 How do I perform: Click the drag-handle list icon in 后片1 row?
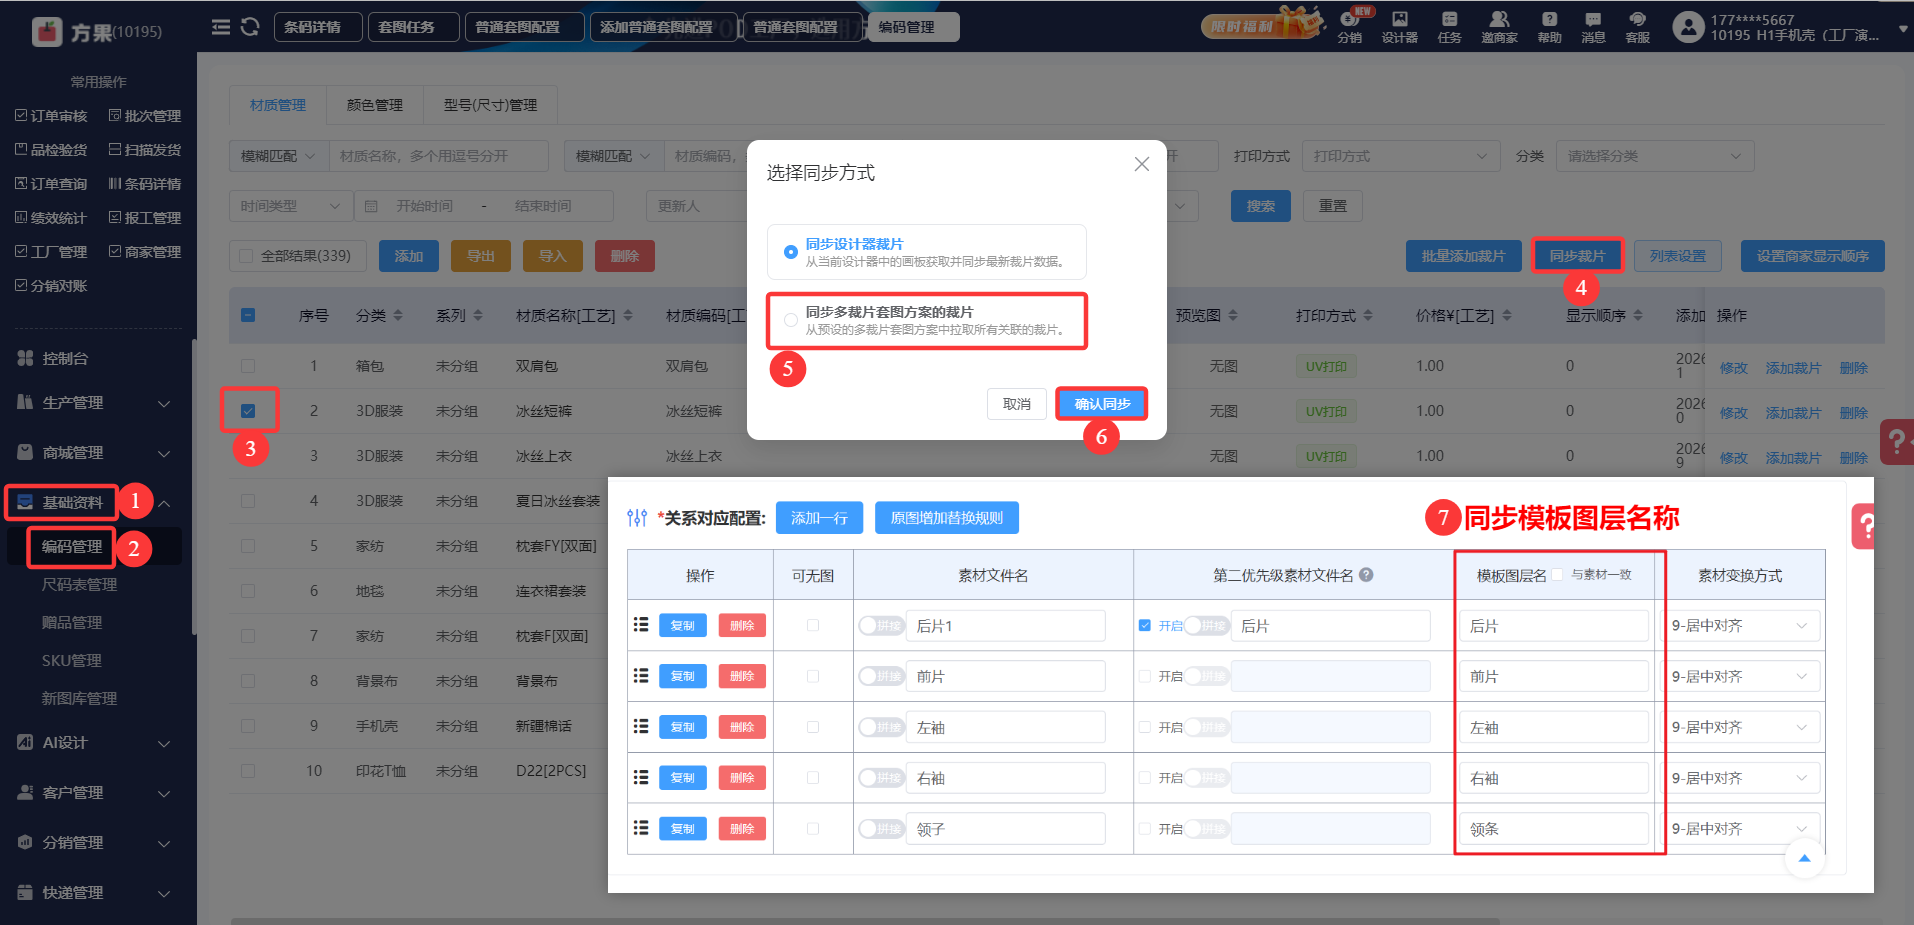tap(641, 625)
